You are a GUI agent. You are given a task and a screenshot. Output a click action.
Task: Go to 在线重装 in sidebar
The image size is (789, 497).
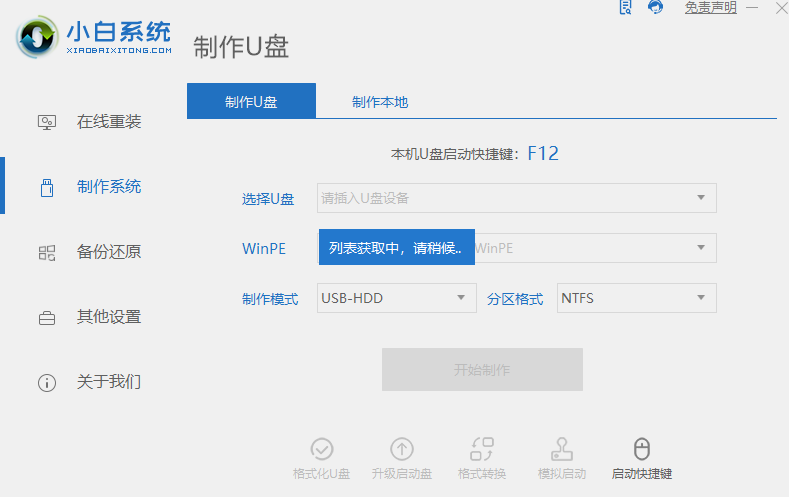tap(108, 122)
